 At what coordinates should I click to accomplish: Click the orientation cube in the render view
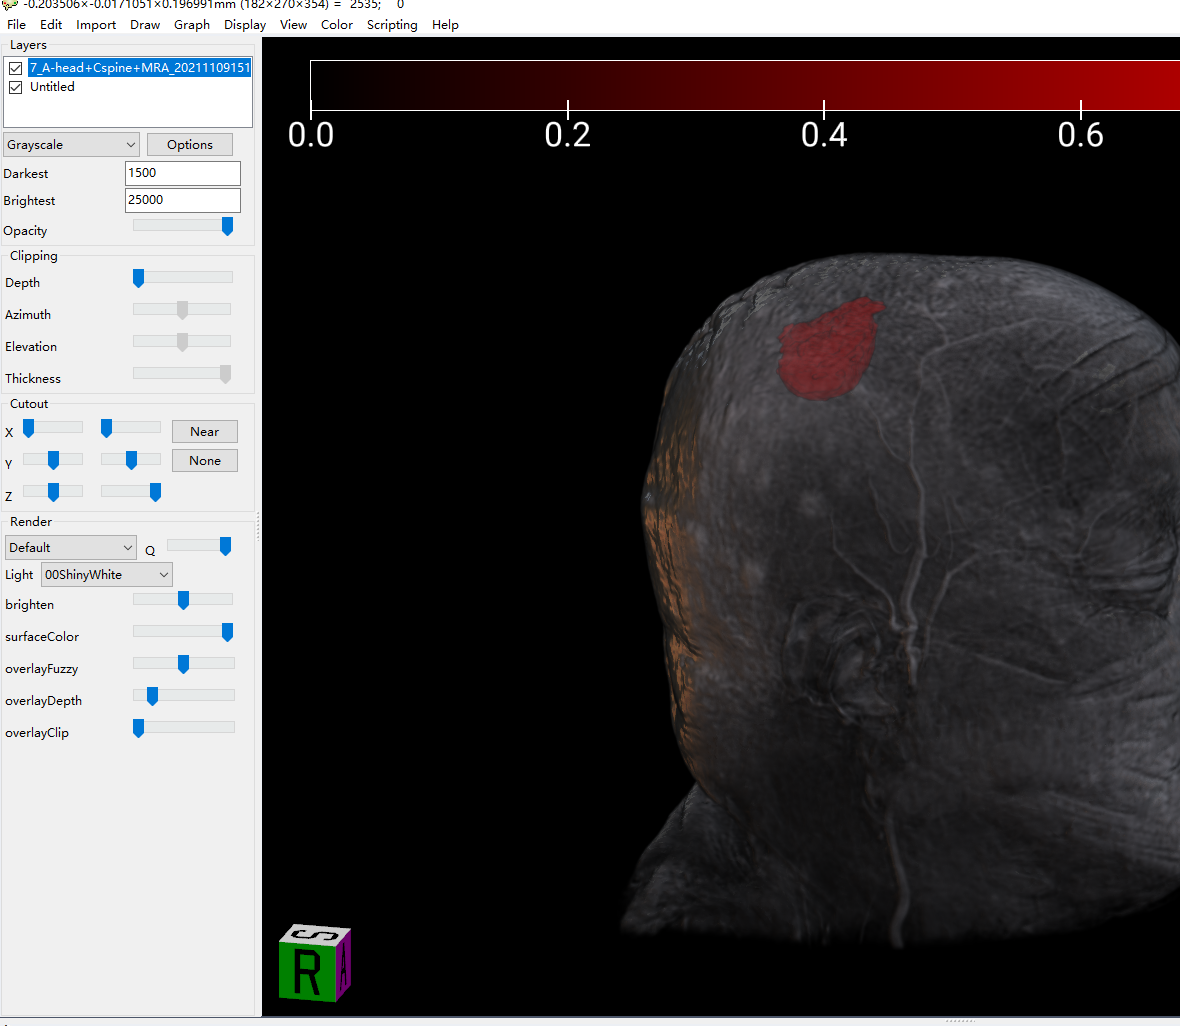pos(315,963)
